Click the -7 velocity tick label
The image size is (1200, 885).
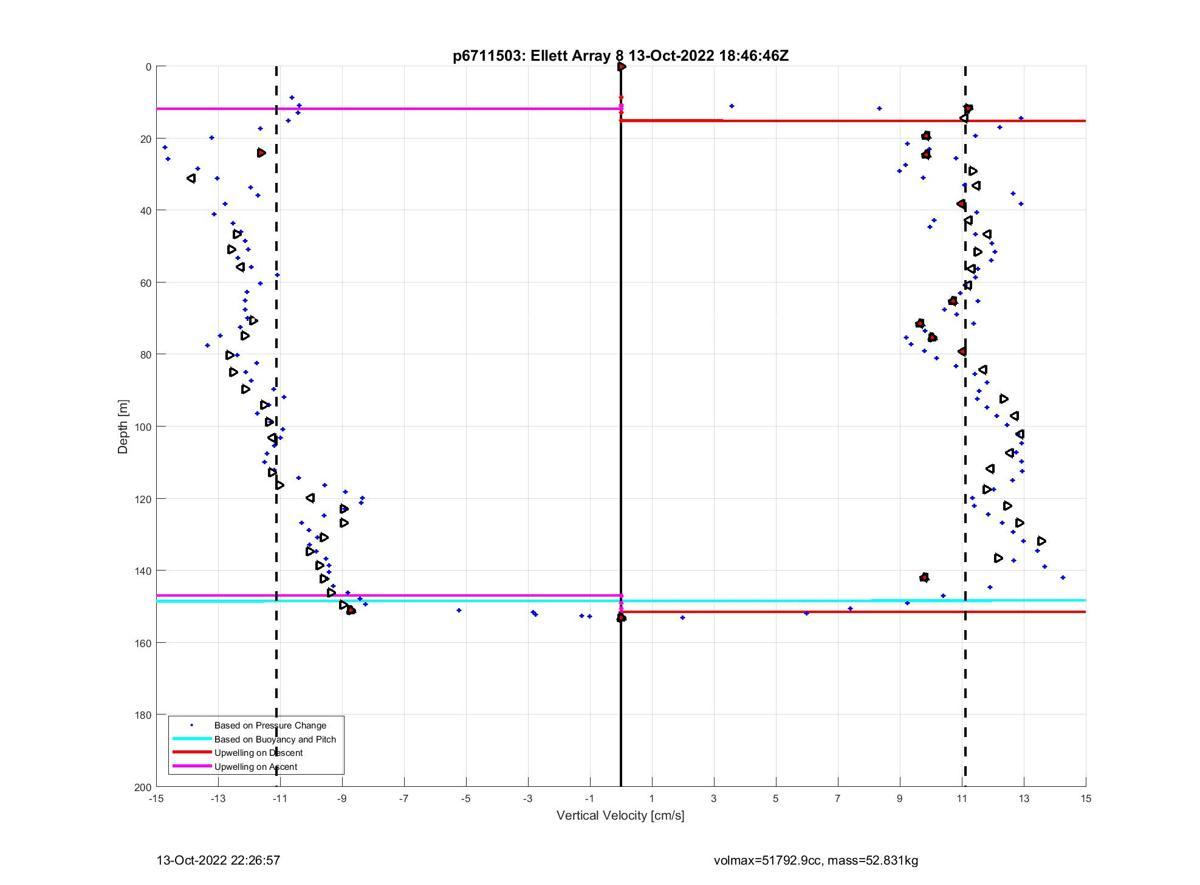tap(404, 799)
